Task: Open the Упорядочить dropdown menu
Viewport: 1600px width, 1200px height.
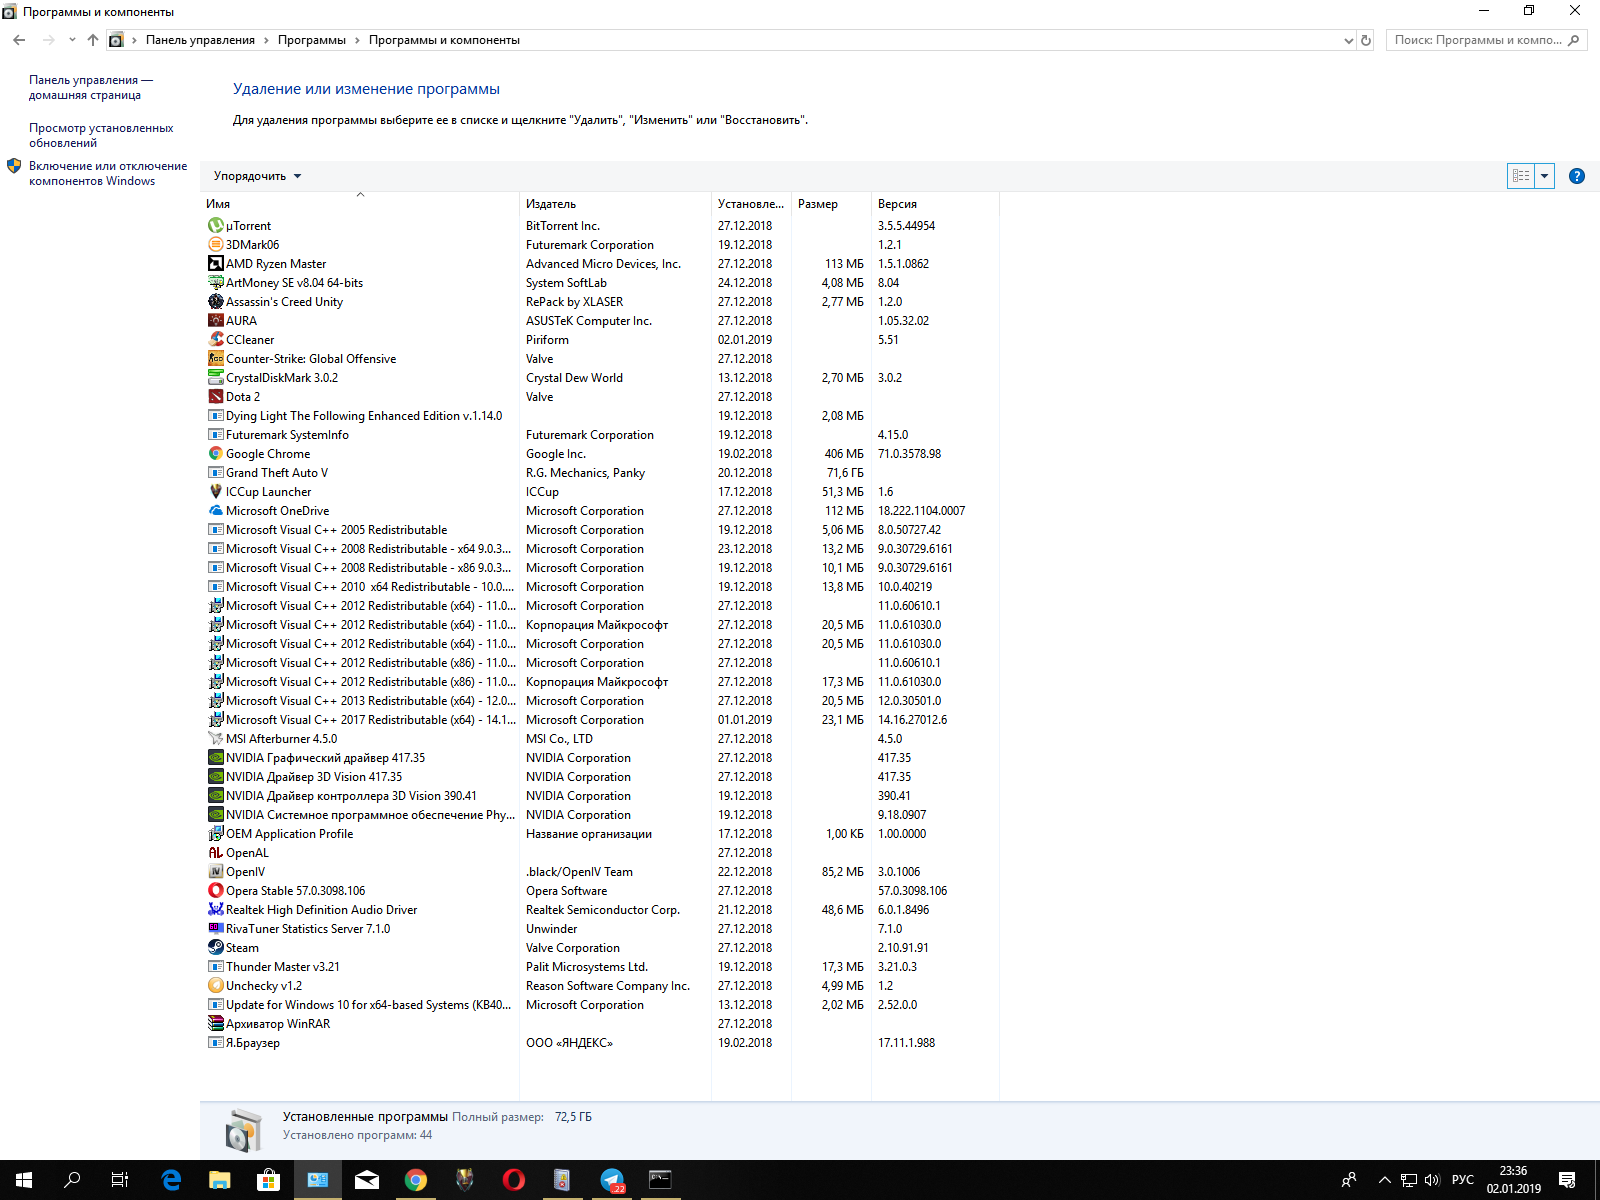Action: [257, 176]
